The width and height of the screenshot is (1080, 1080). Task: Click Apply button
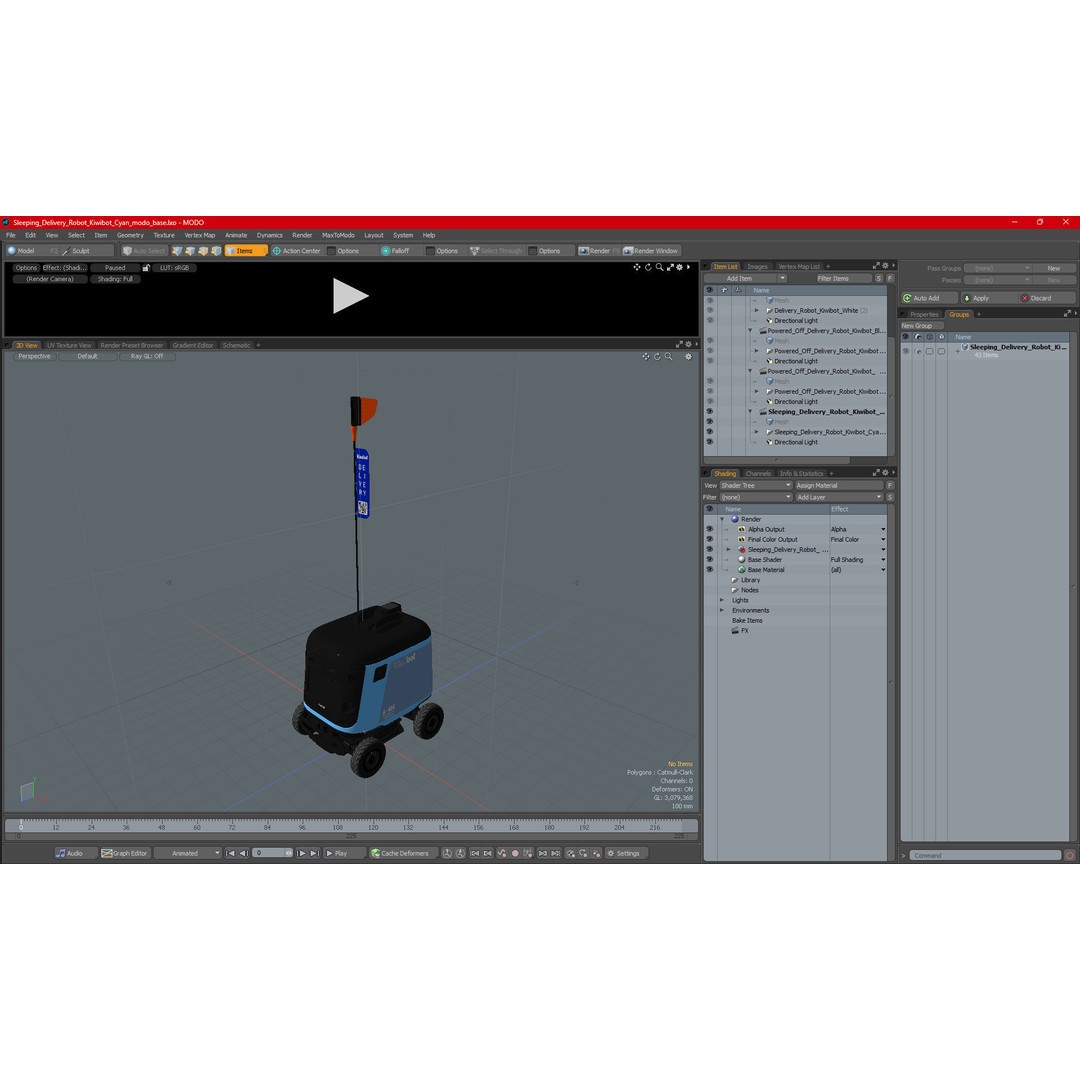(x=988, y=298)
